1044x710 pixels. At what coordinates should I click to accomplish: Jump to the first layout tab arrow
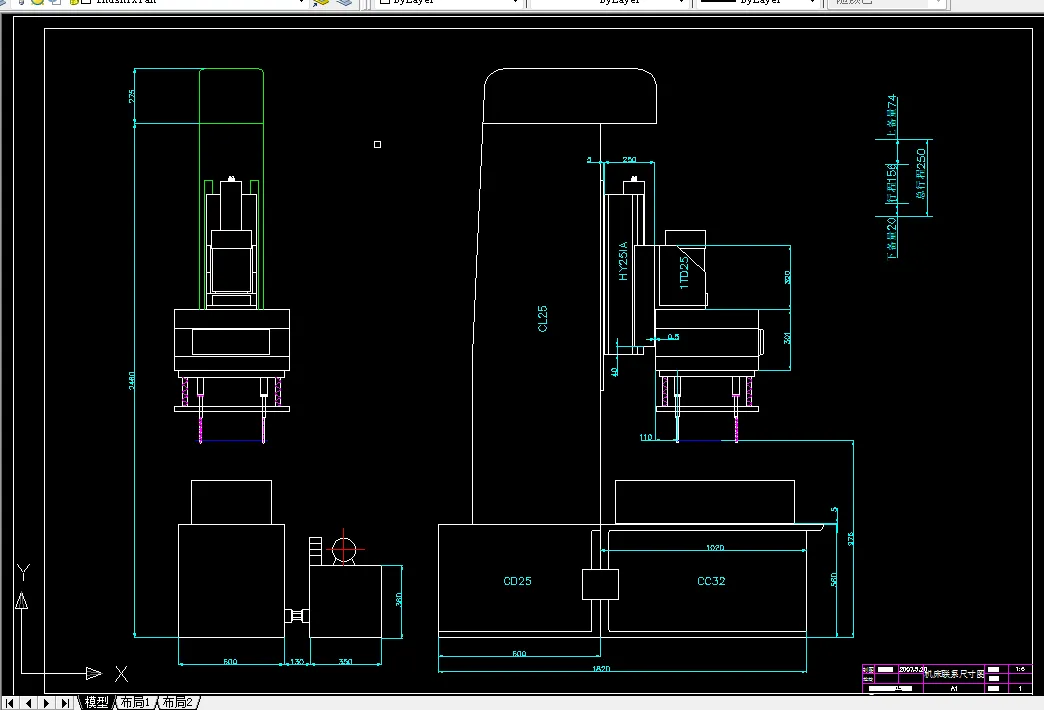pyautogui.click(x=9, y=703)
